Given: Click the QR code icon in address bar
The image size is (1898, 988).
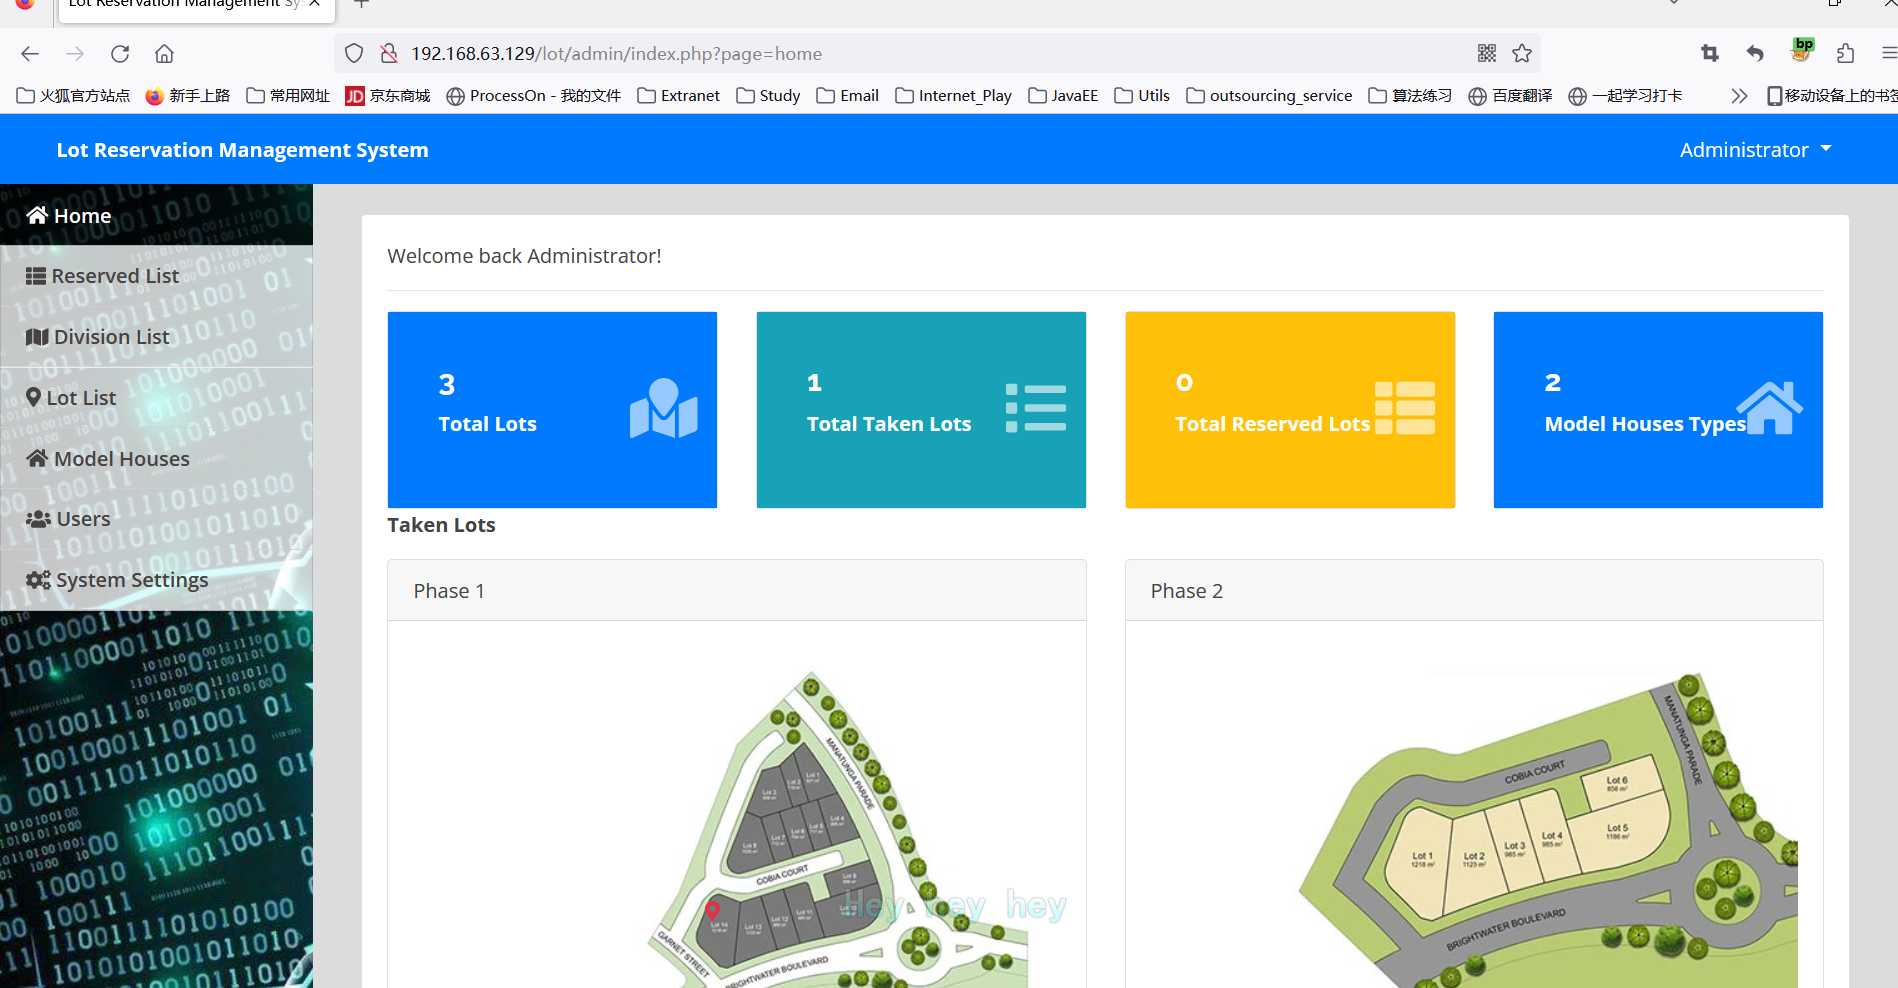Looking at the screenshot, I should [1487, 54].
